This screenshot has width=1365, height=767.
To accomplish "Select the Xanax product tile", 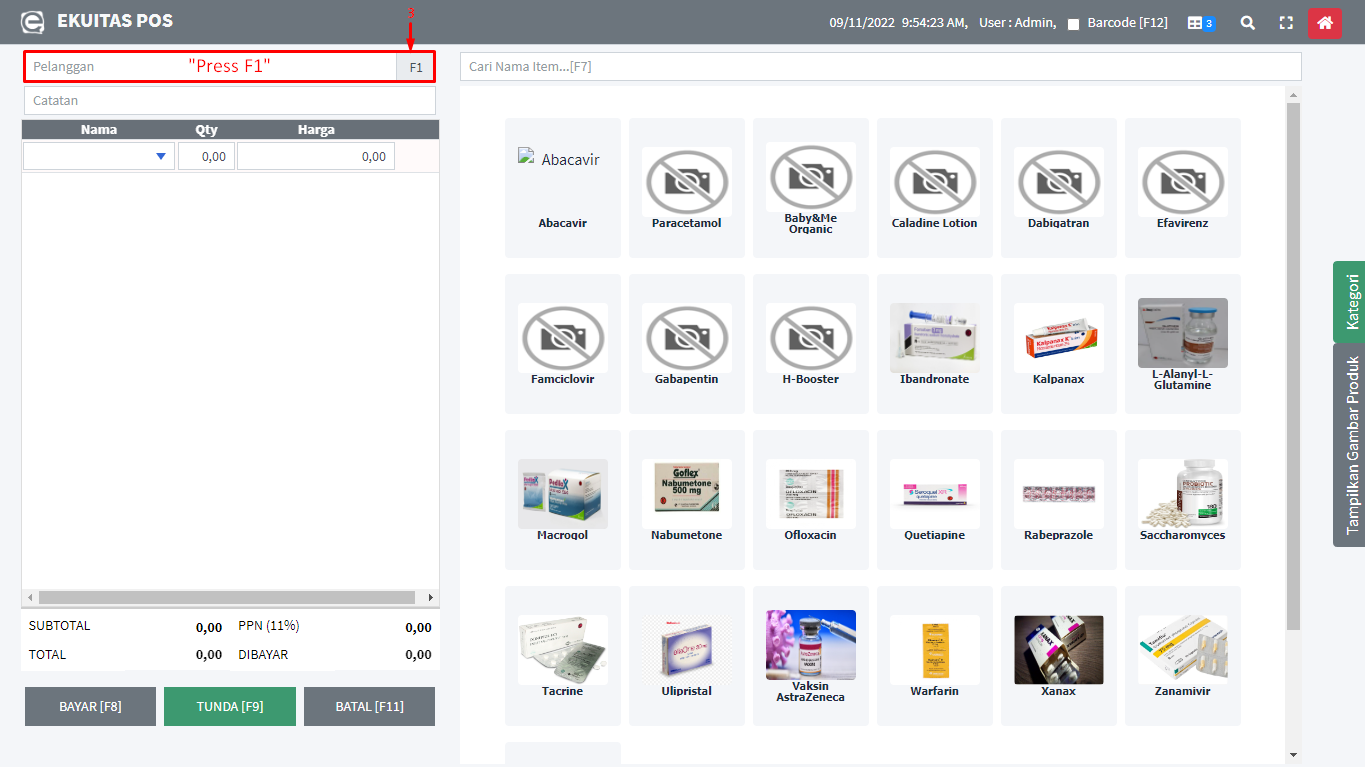I will (x=1058, y=655).
